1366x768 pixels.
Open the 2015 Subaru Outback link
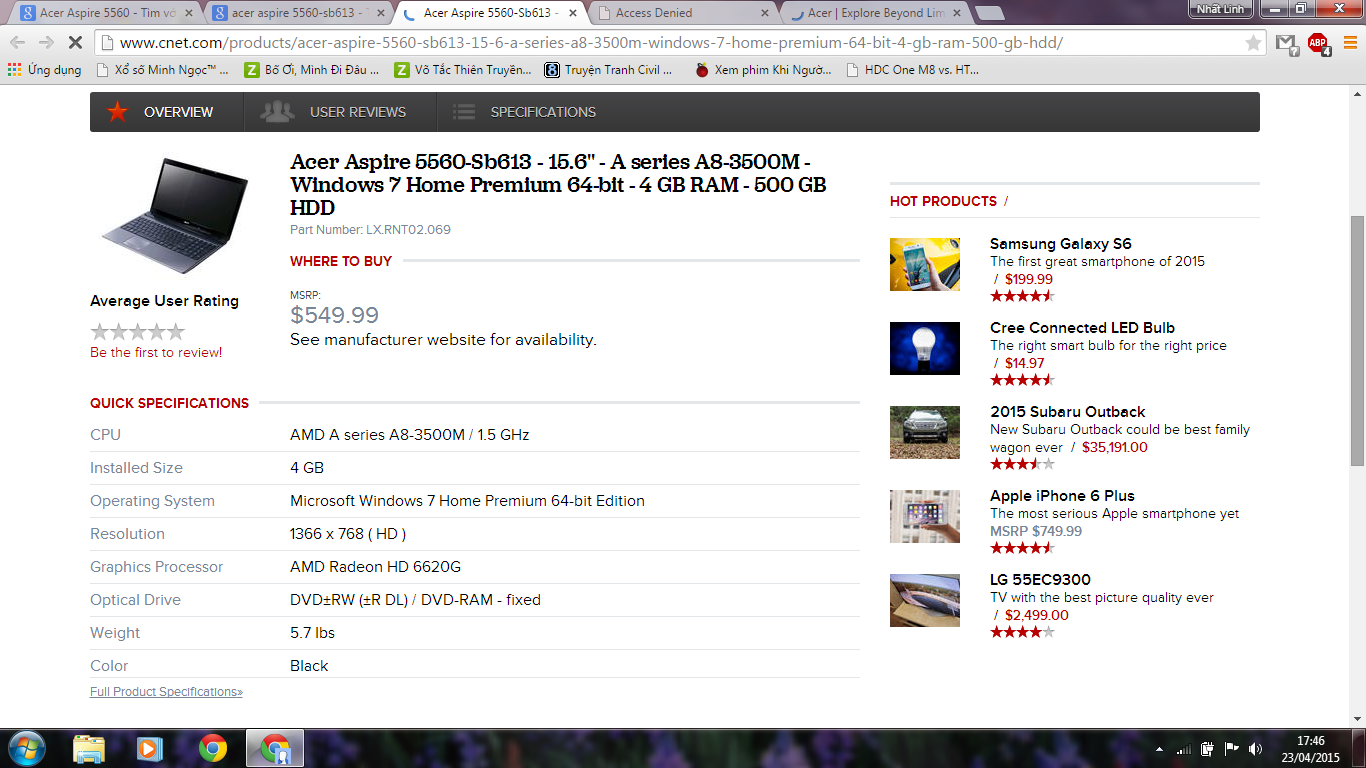pos(1068,412)
